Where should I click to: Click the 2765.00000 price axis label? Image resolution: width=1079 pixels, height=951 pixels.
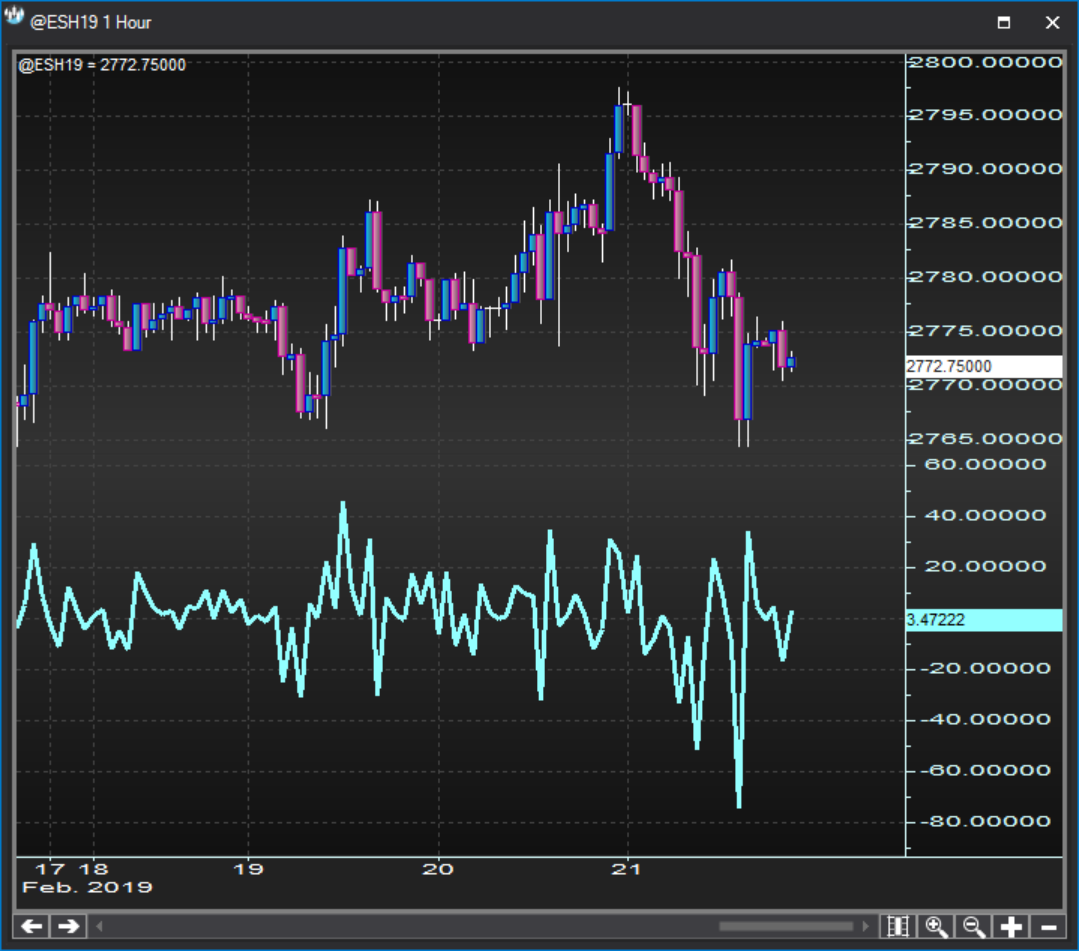pyautogui.click(x=986, y=438)
